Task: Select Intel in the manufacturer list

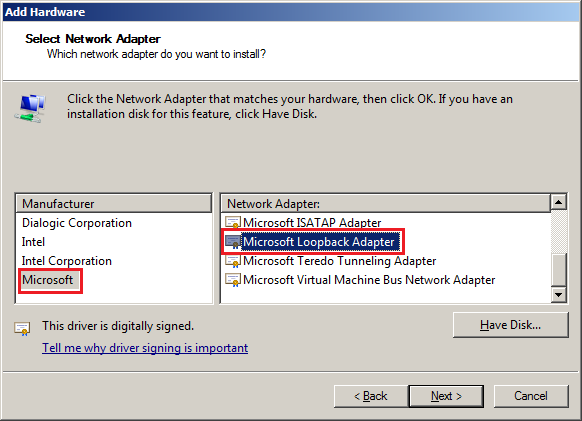Action: point(33,242)
